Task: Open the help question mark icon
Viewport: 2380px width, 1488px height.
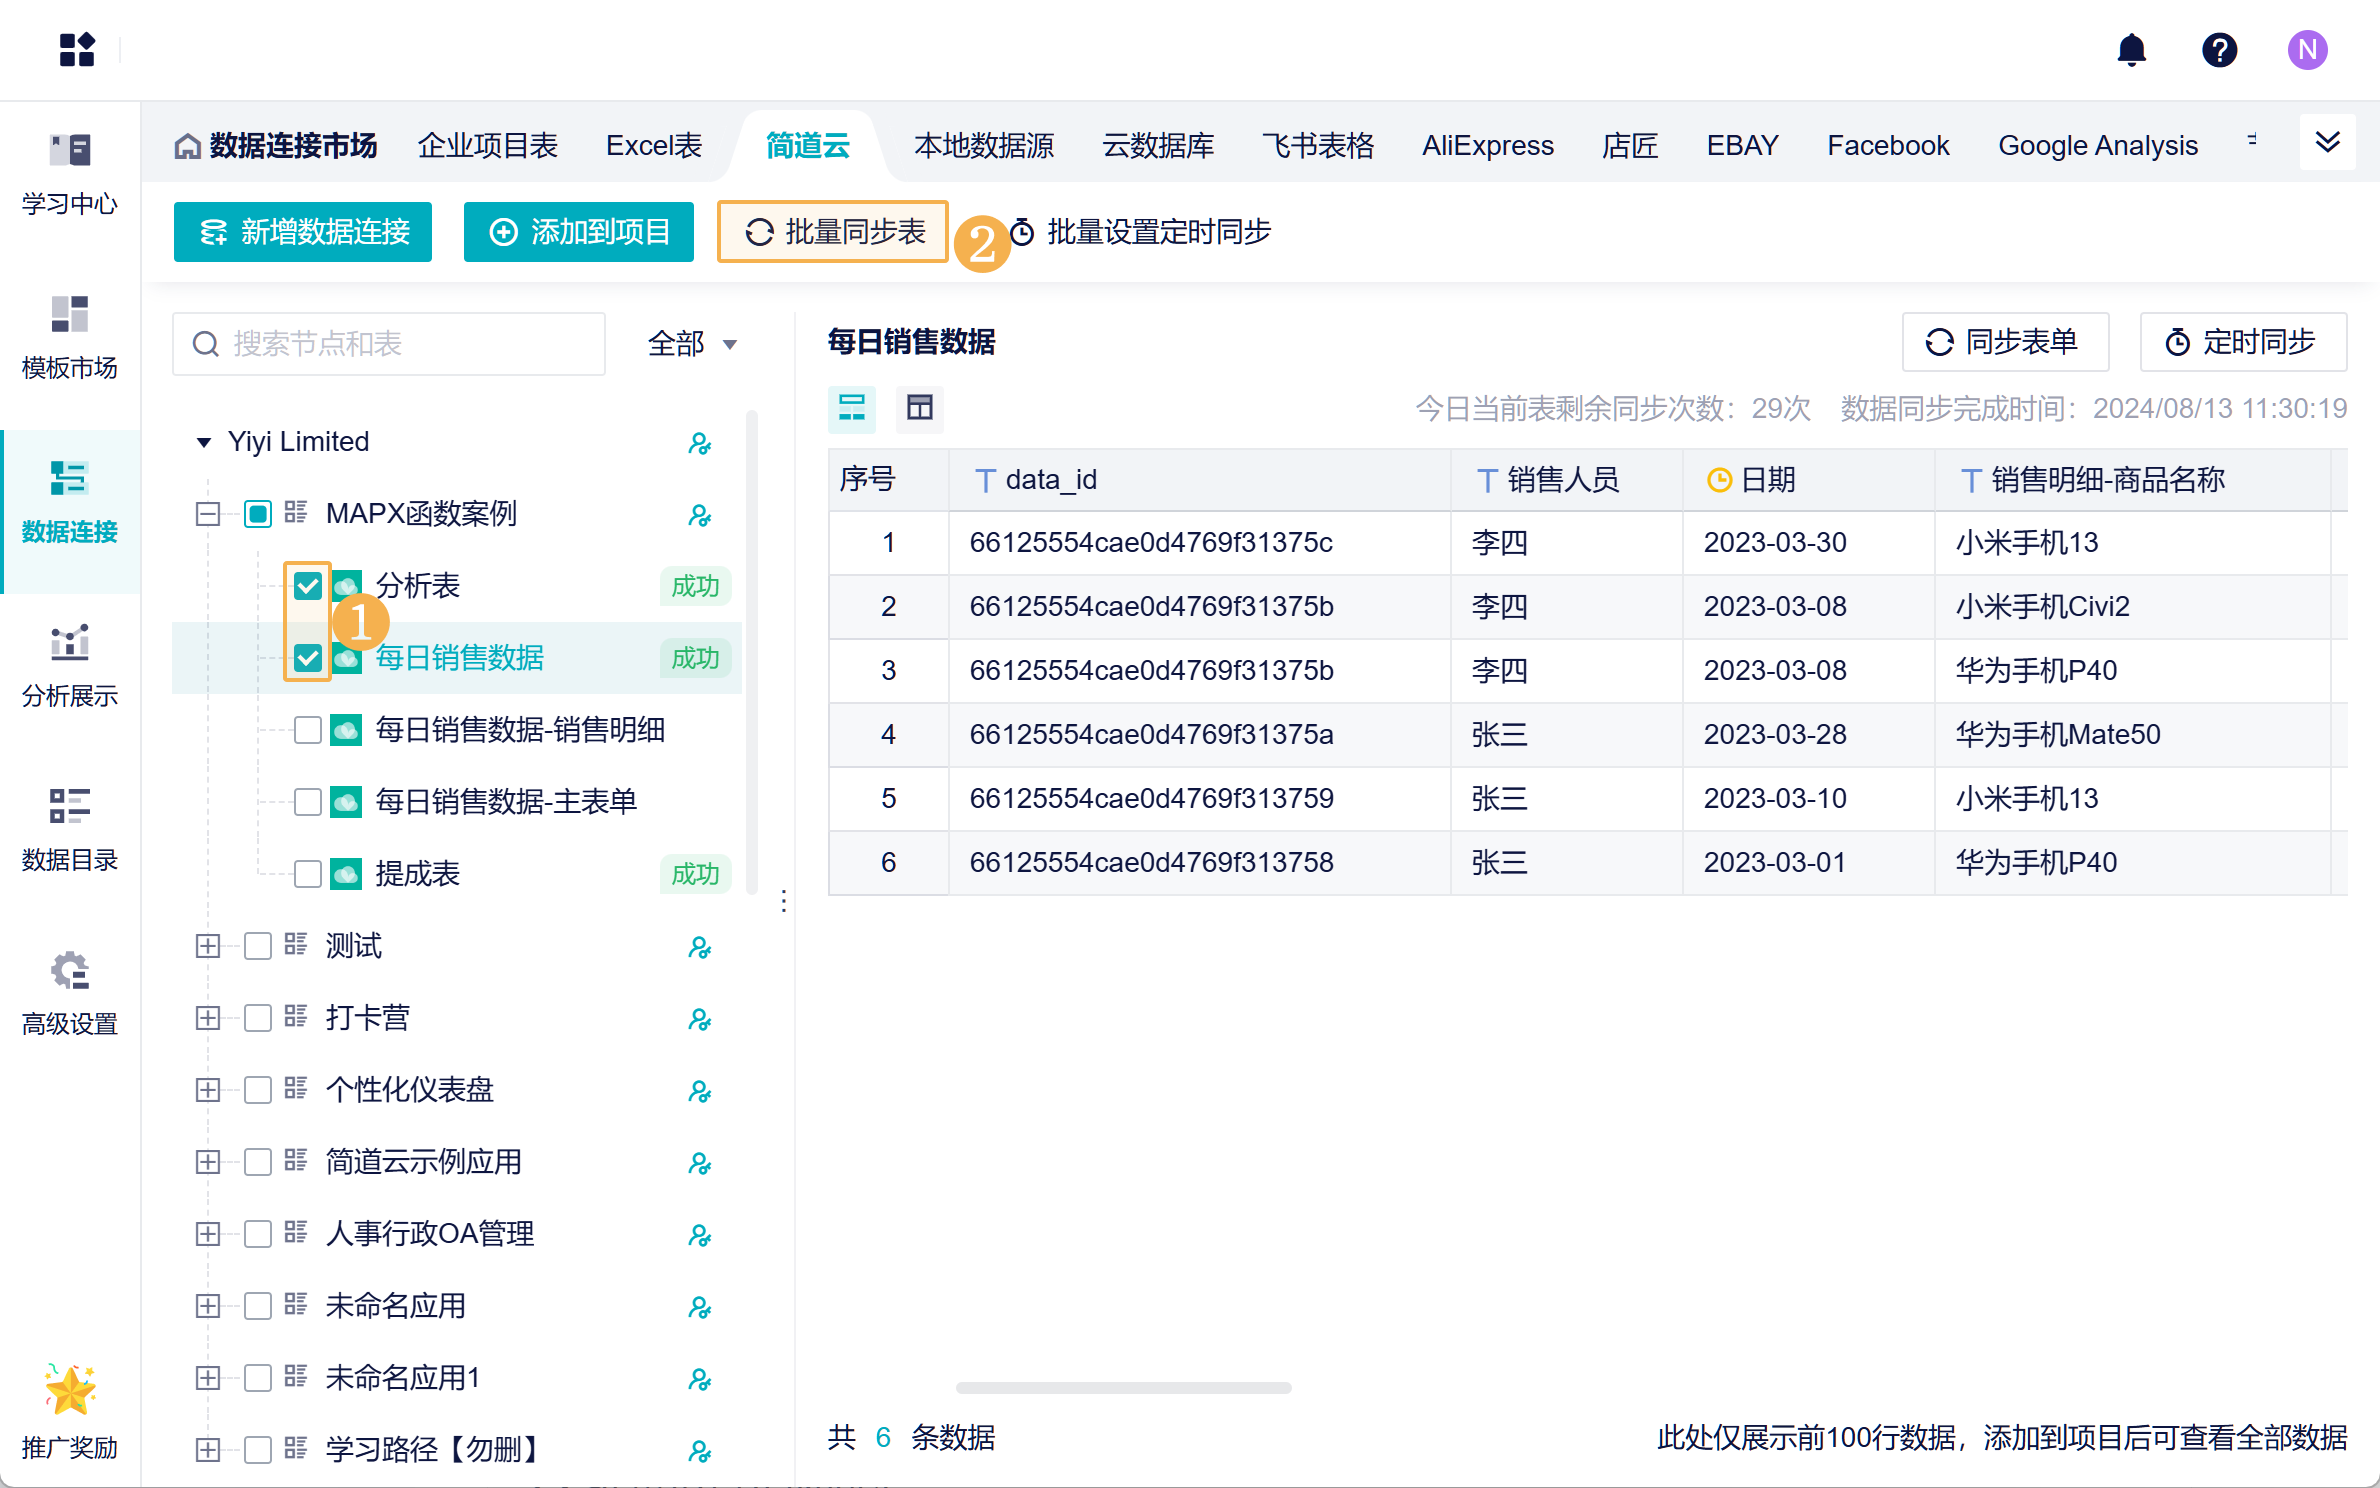Action: pyautogui.click(x=2219, y=50)
